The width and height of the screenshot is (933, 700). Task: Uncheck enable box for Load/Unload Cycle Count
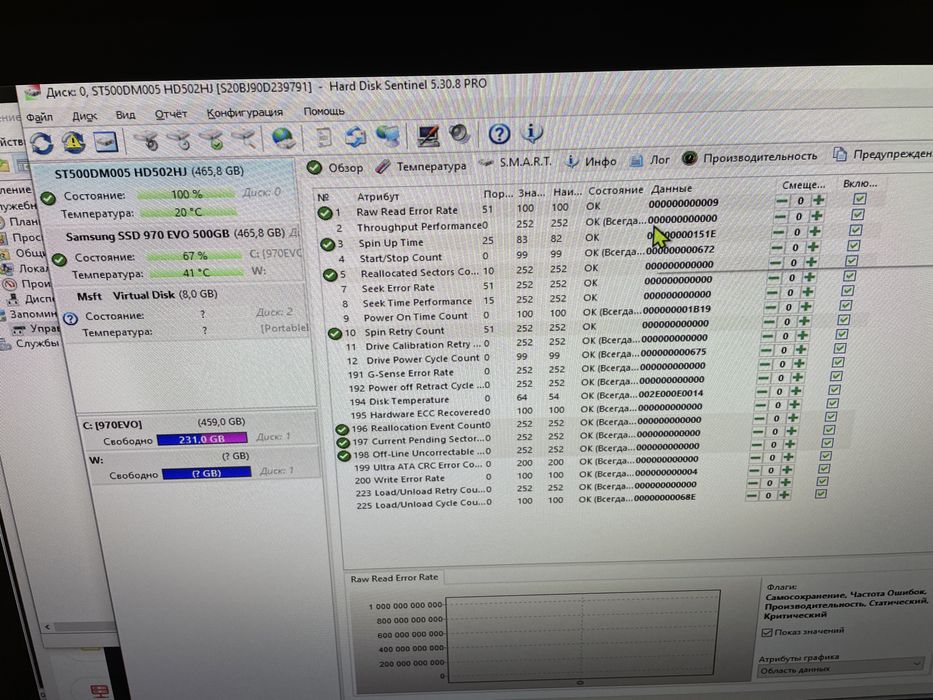click(821, 493)
